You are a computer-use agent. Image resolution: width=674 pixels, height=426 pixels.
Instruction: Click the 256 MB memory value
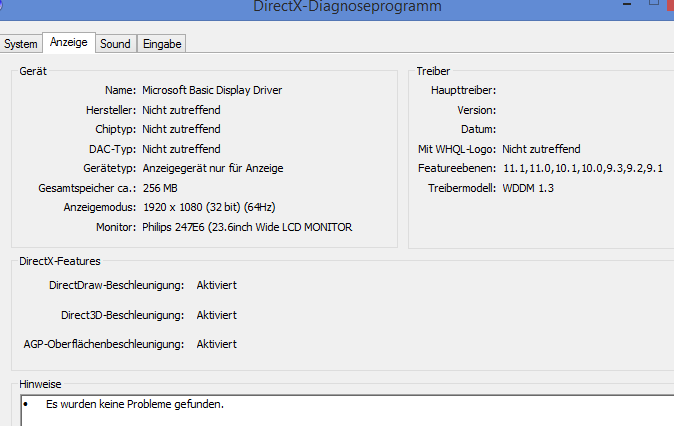(160, 188)
